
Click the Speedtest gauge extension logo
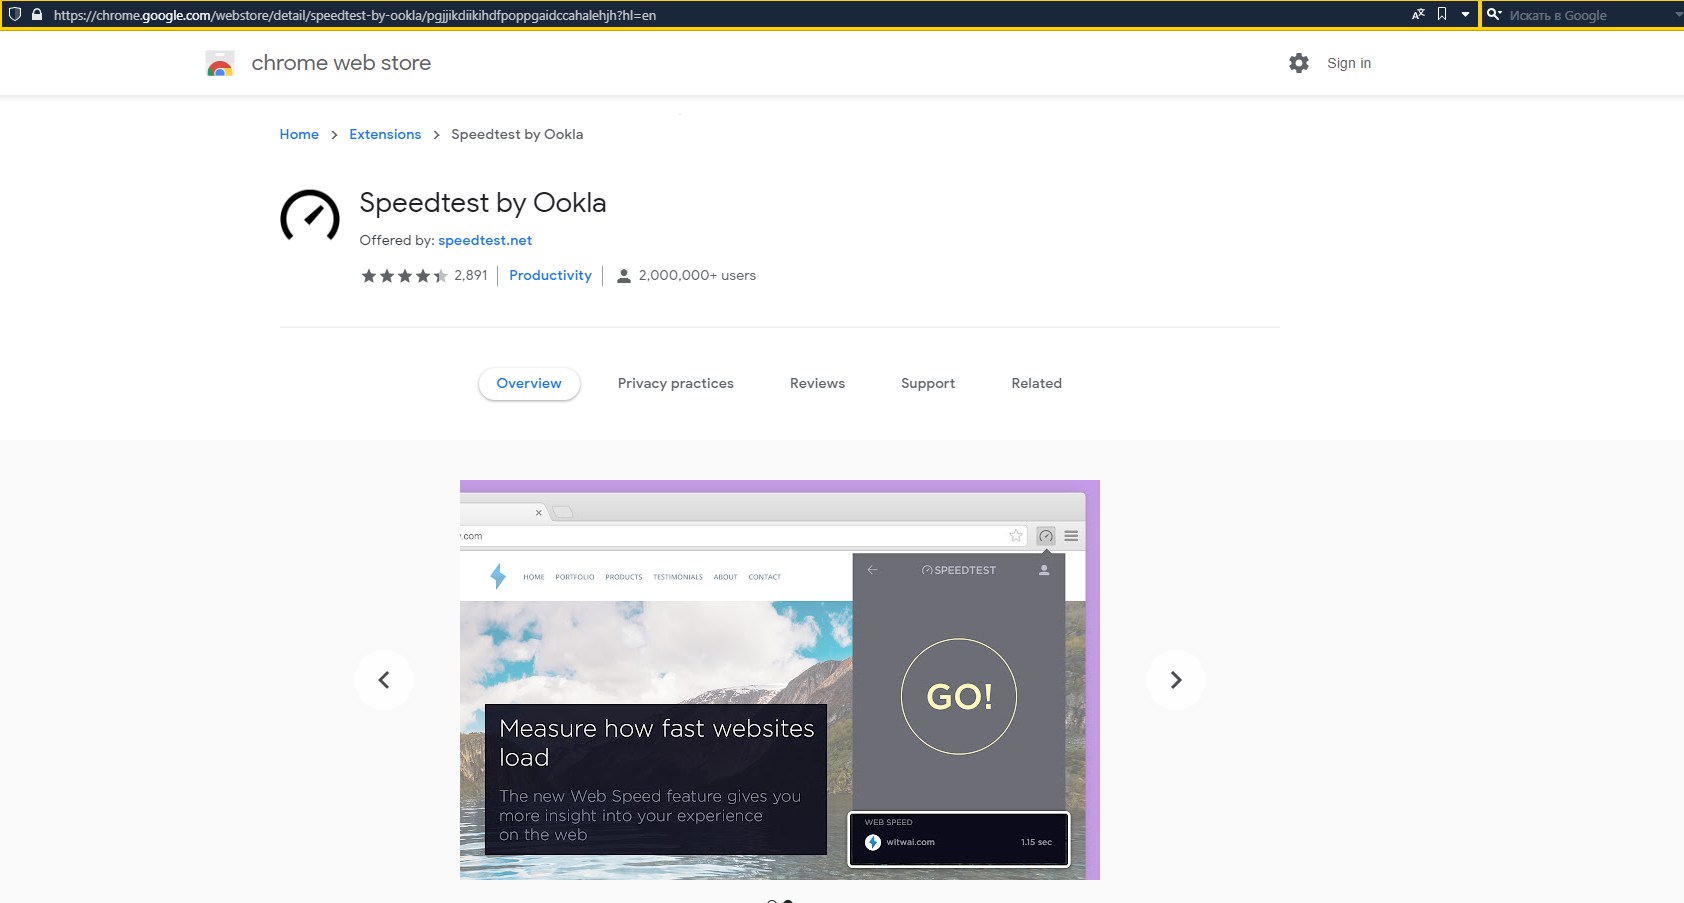[310, 216]
